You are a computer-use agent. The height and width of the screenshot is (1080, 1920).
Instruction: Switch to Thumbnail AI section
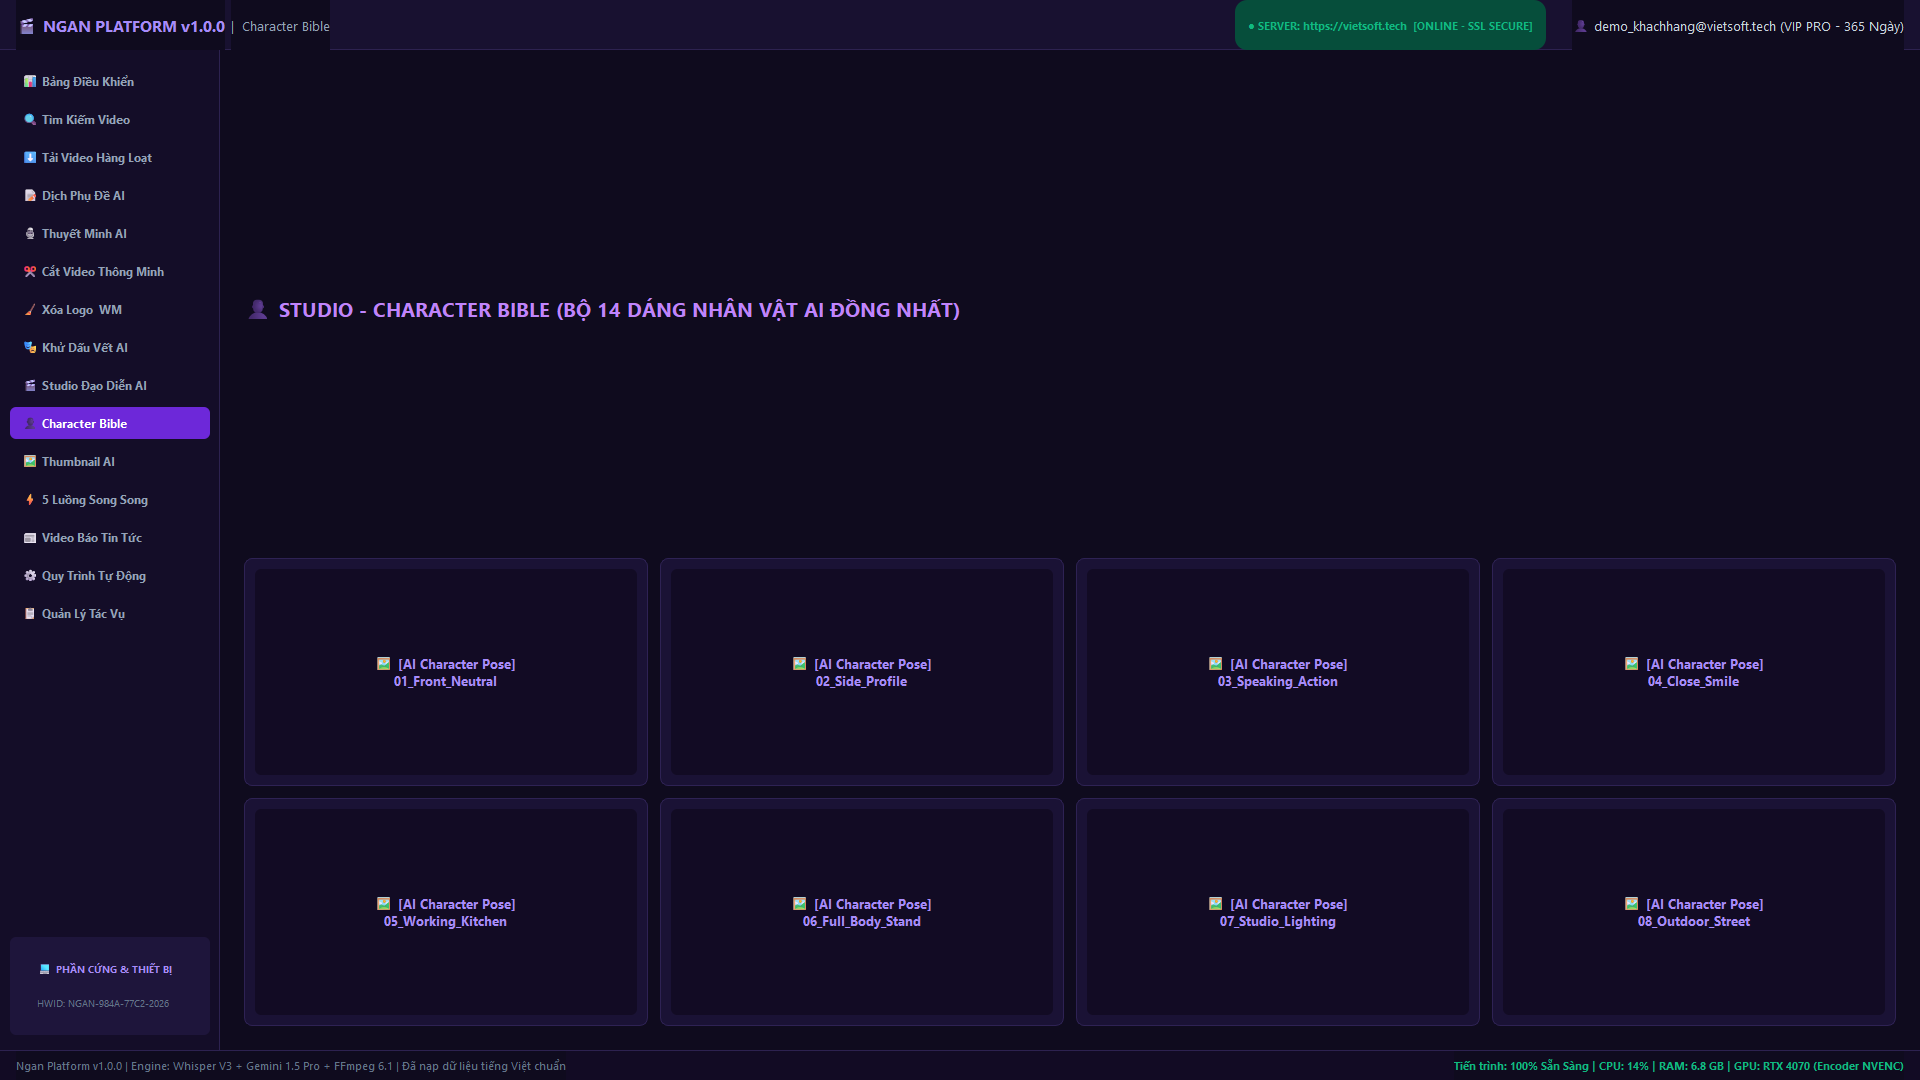click(110, 462)
